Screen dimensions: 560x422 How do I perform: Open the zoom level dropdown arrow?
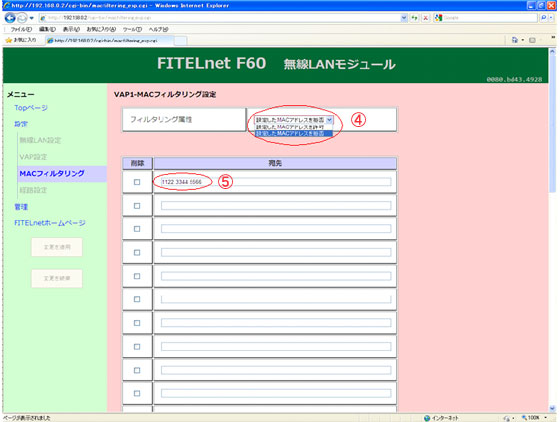545,418
